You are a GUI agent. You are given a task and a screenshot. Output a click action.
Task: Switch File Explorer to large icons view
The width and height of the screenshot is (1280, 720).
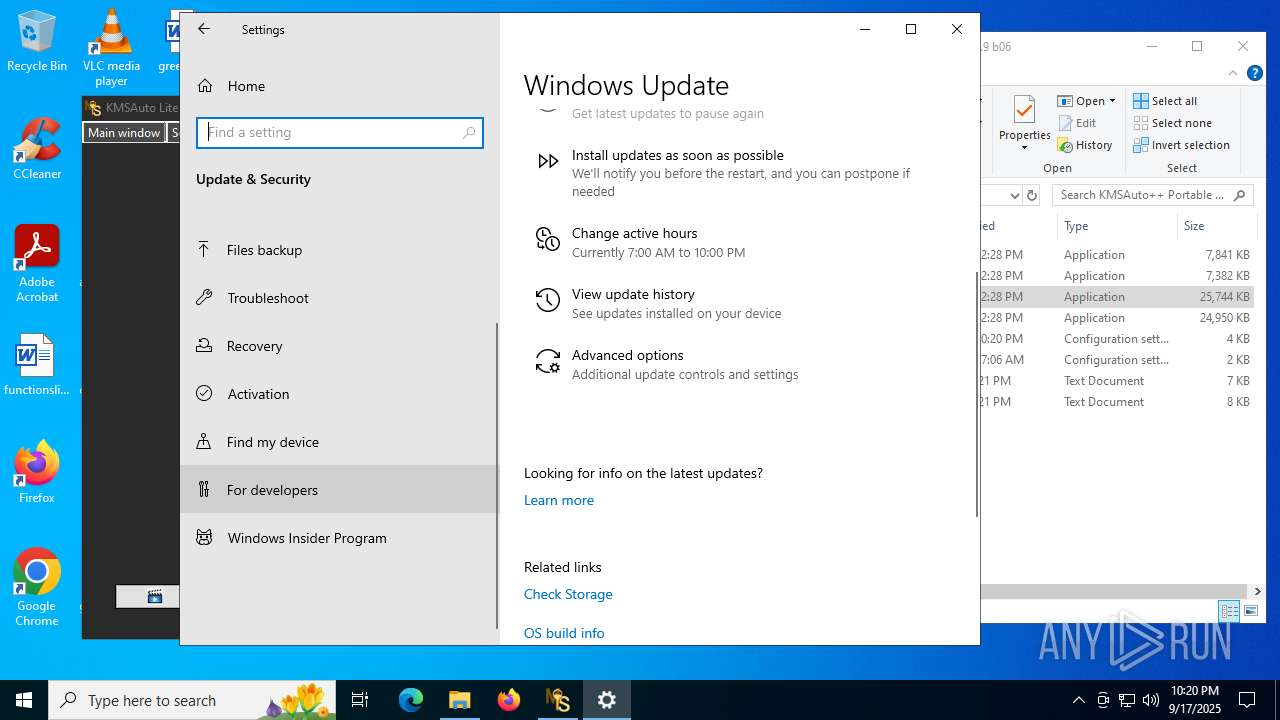(x=1250, y=611)
